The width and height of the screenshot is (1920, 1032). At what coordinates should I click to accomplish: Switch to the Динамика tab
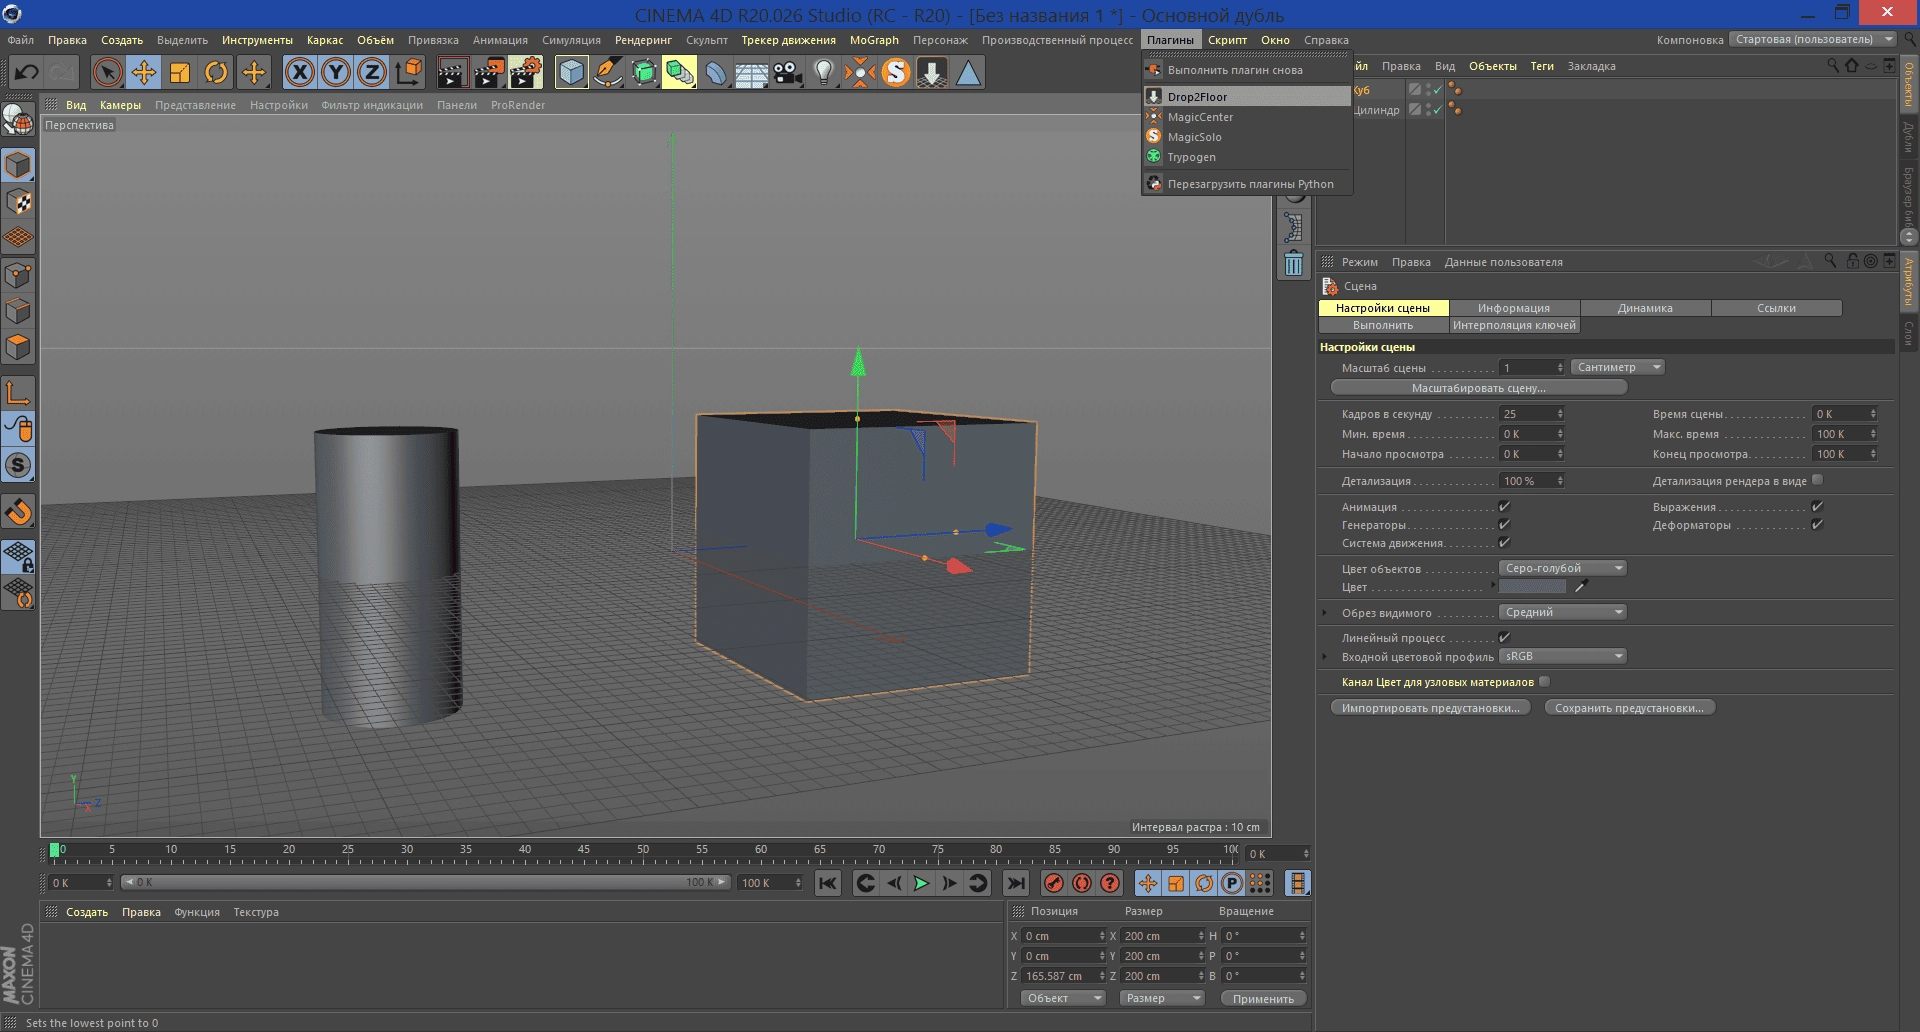[1645, 308]
